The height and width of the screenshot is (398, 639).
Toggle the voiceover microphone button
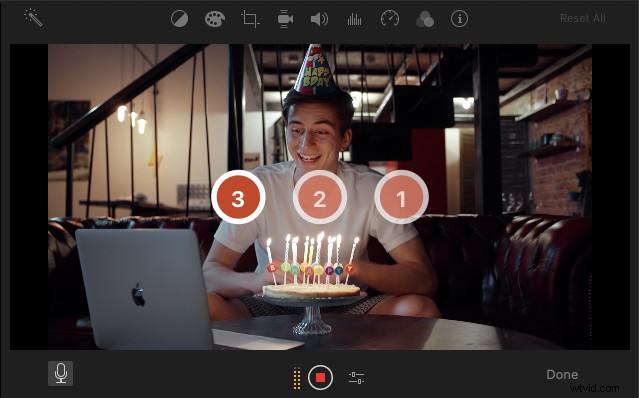point(60,373)
